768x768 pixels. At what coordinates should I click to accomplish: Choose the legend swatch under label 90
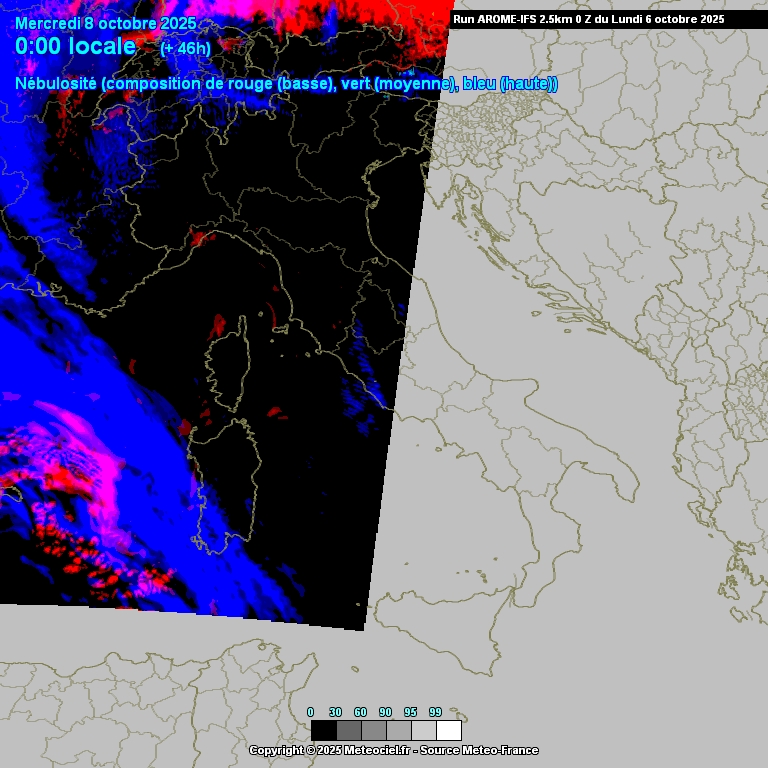coord(398,730)
